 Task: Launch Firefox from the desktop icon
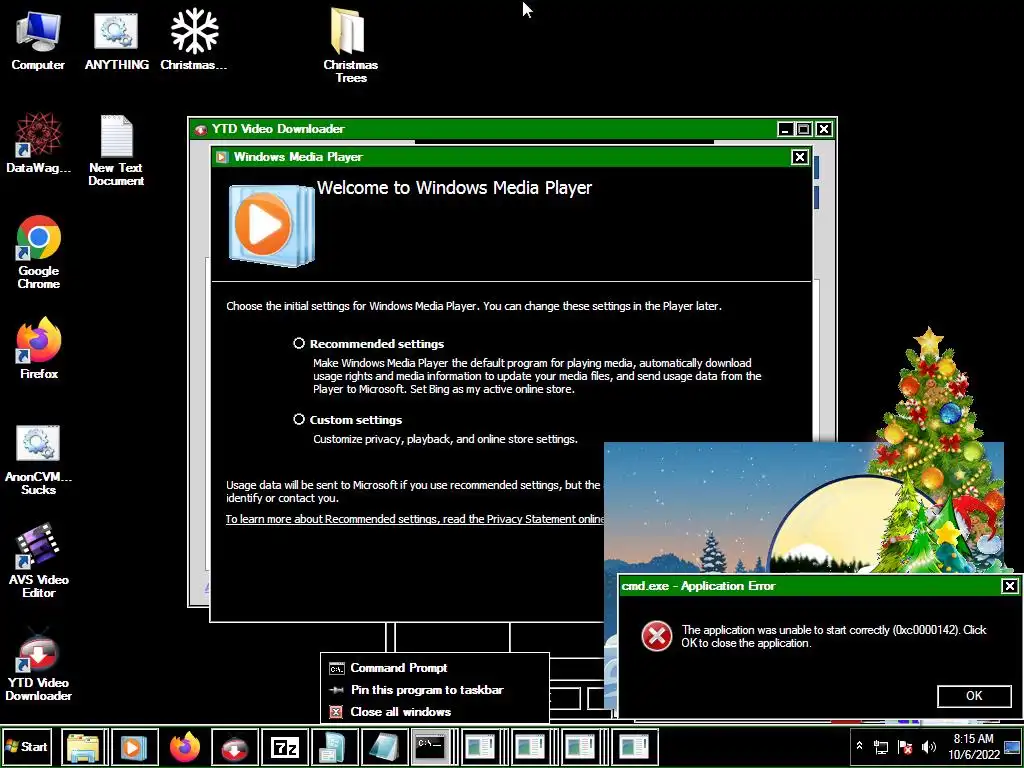pyautogui.click(x=39, y=348)
